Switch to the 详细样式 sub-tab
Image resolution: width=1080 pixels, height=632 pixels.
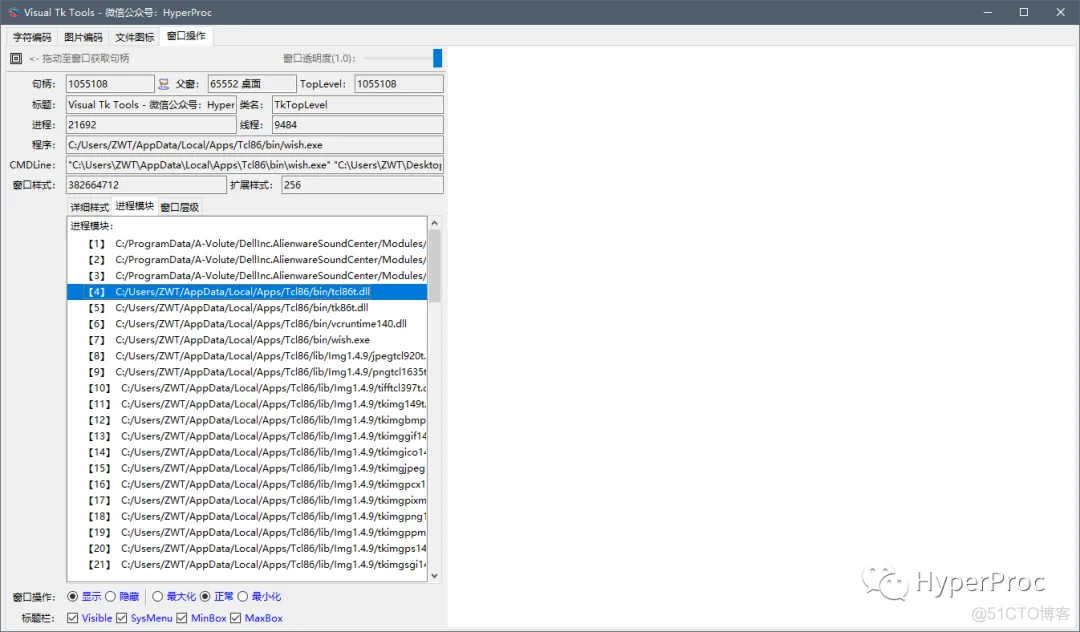pyautogui.click(x=90, y=207)
